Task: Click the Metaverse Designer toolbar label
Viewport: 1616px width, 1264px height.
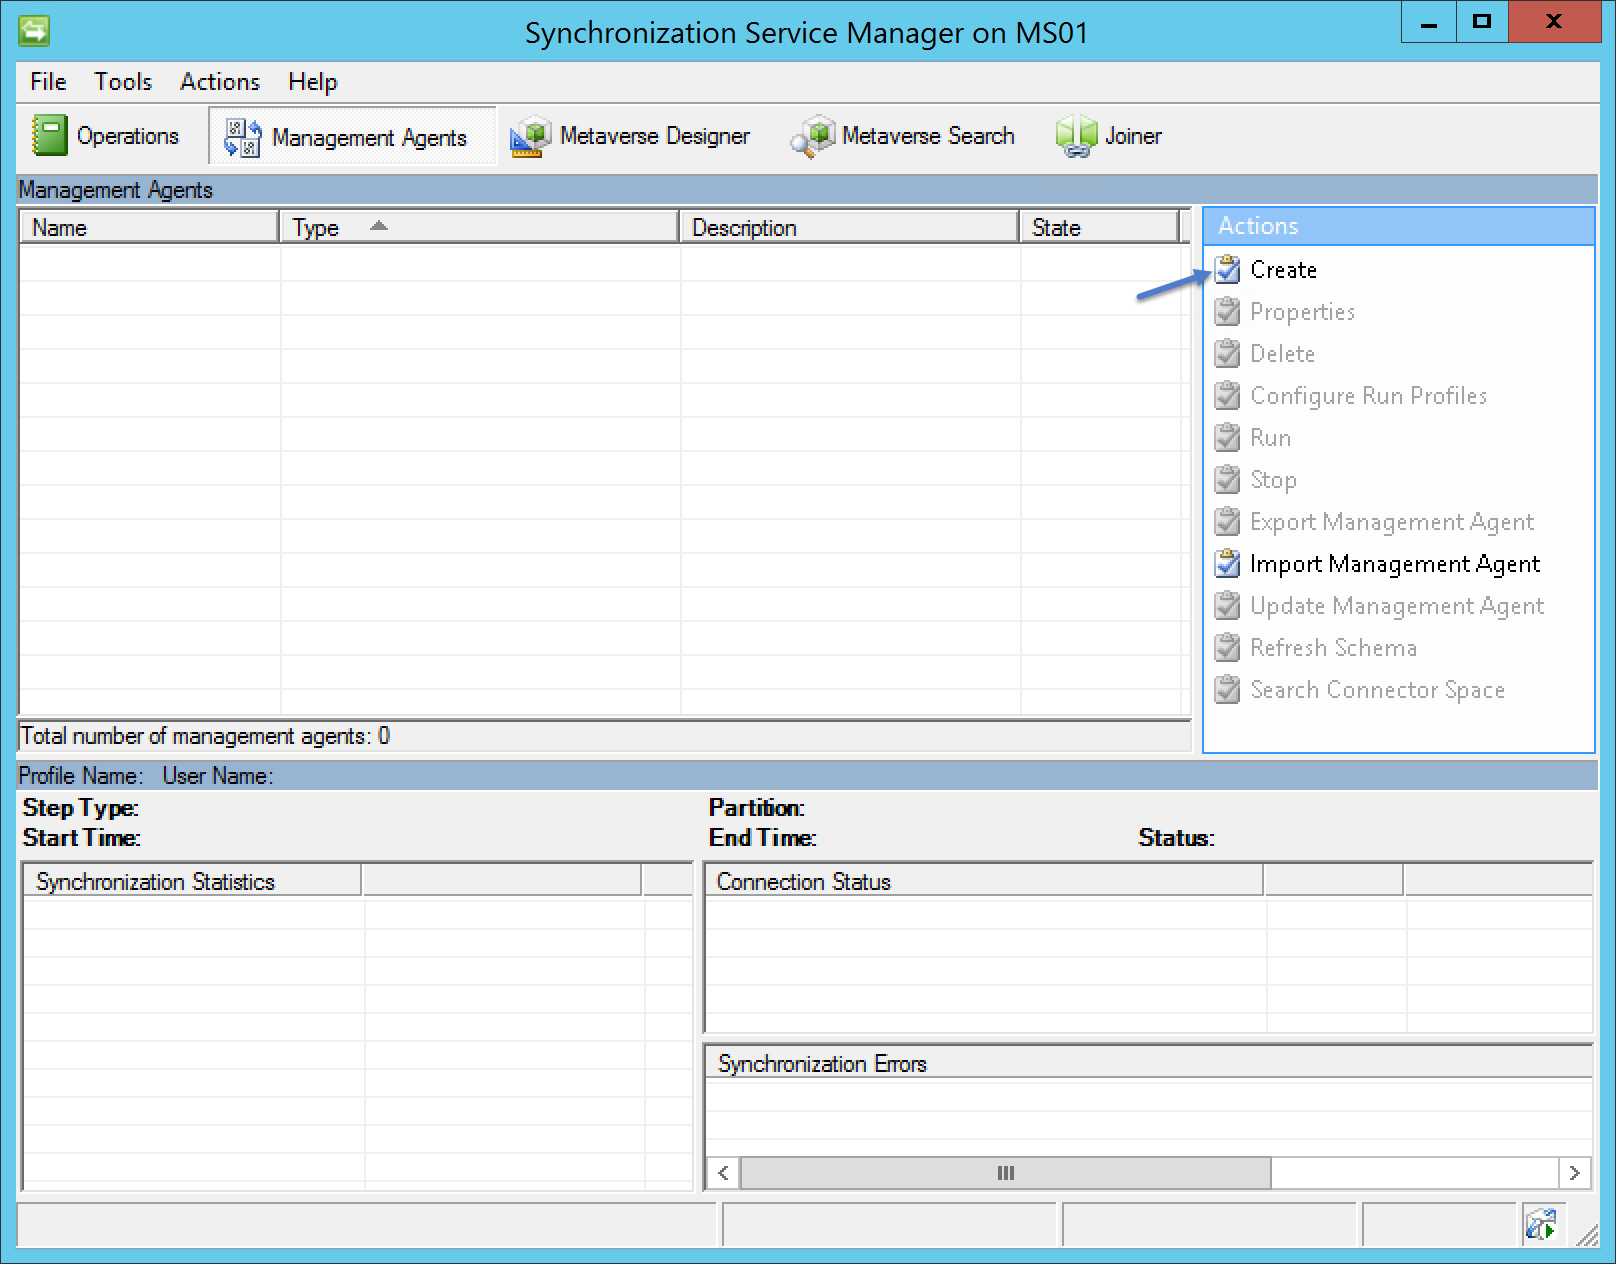Action: 655,136
